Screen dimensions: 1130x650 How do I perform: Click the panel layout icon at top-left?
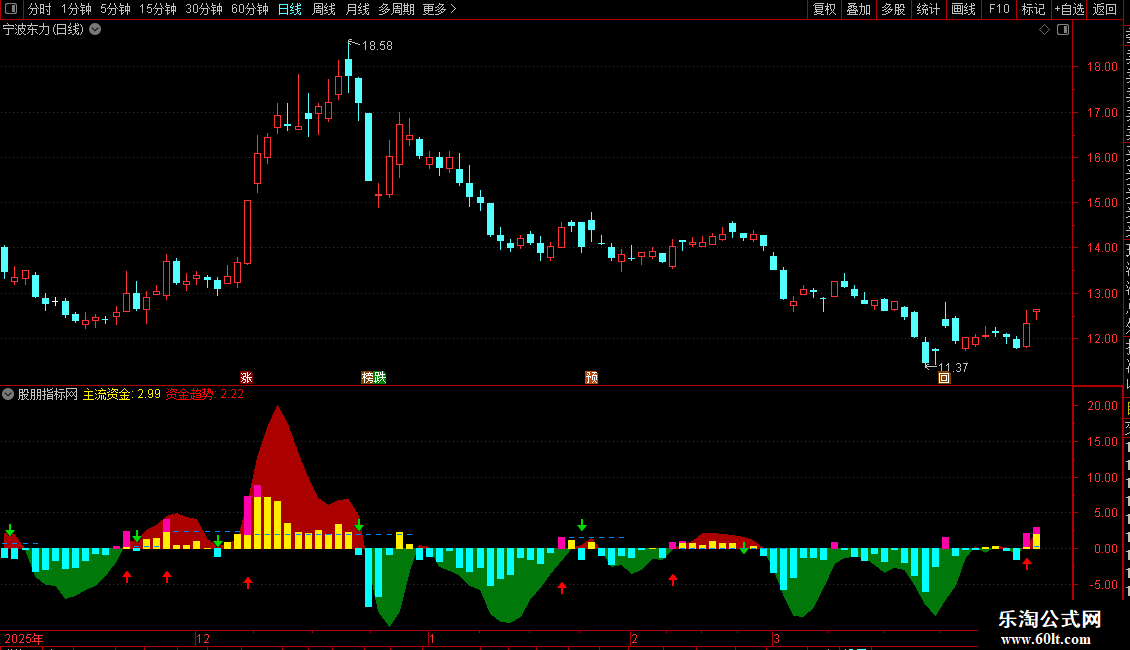coord(11,9)
